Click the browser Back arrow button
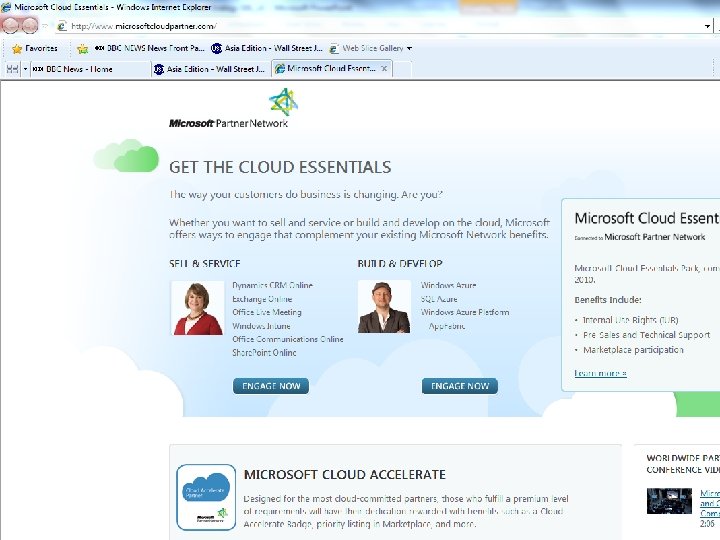The width and height of the screenshot is (720, 540). (11, 25)
